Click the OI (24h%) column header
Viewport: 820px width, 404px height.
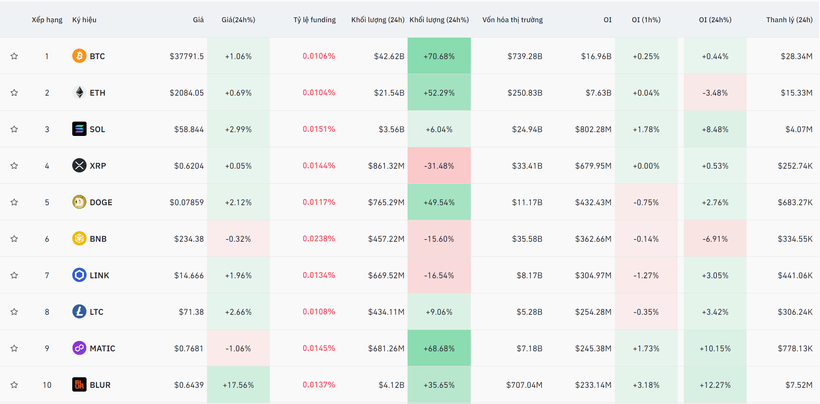click(714, 20)
